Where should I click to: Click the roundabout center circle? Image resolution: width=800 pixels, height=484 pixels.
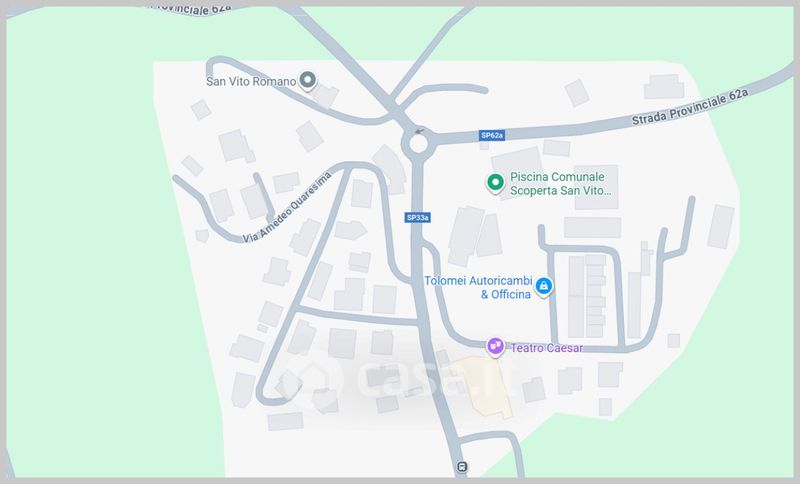418,143
